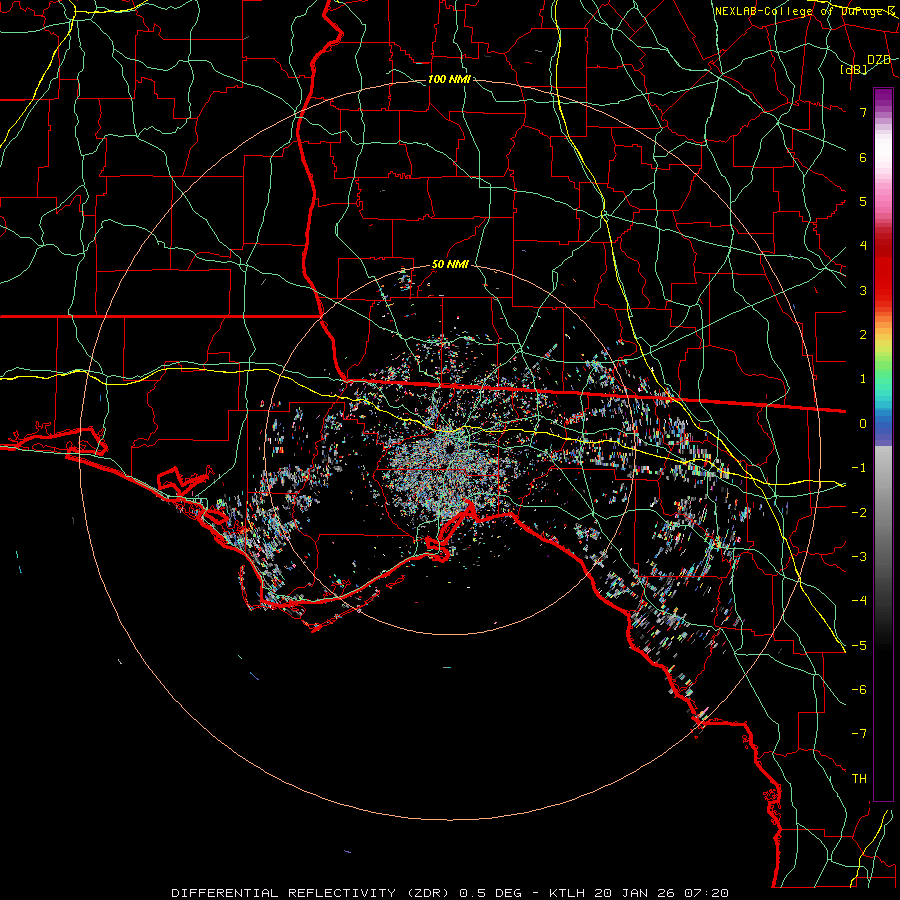Click the "7" label on the dB scale
The width and height of the screenshot is (900, 900).
tap(863, 112)
